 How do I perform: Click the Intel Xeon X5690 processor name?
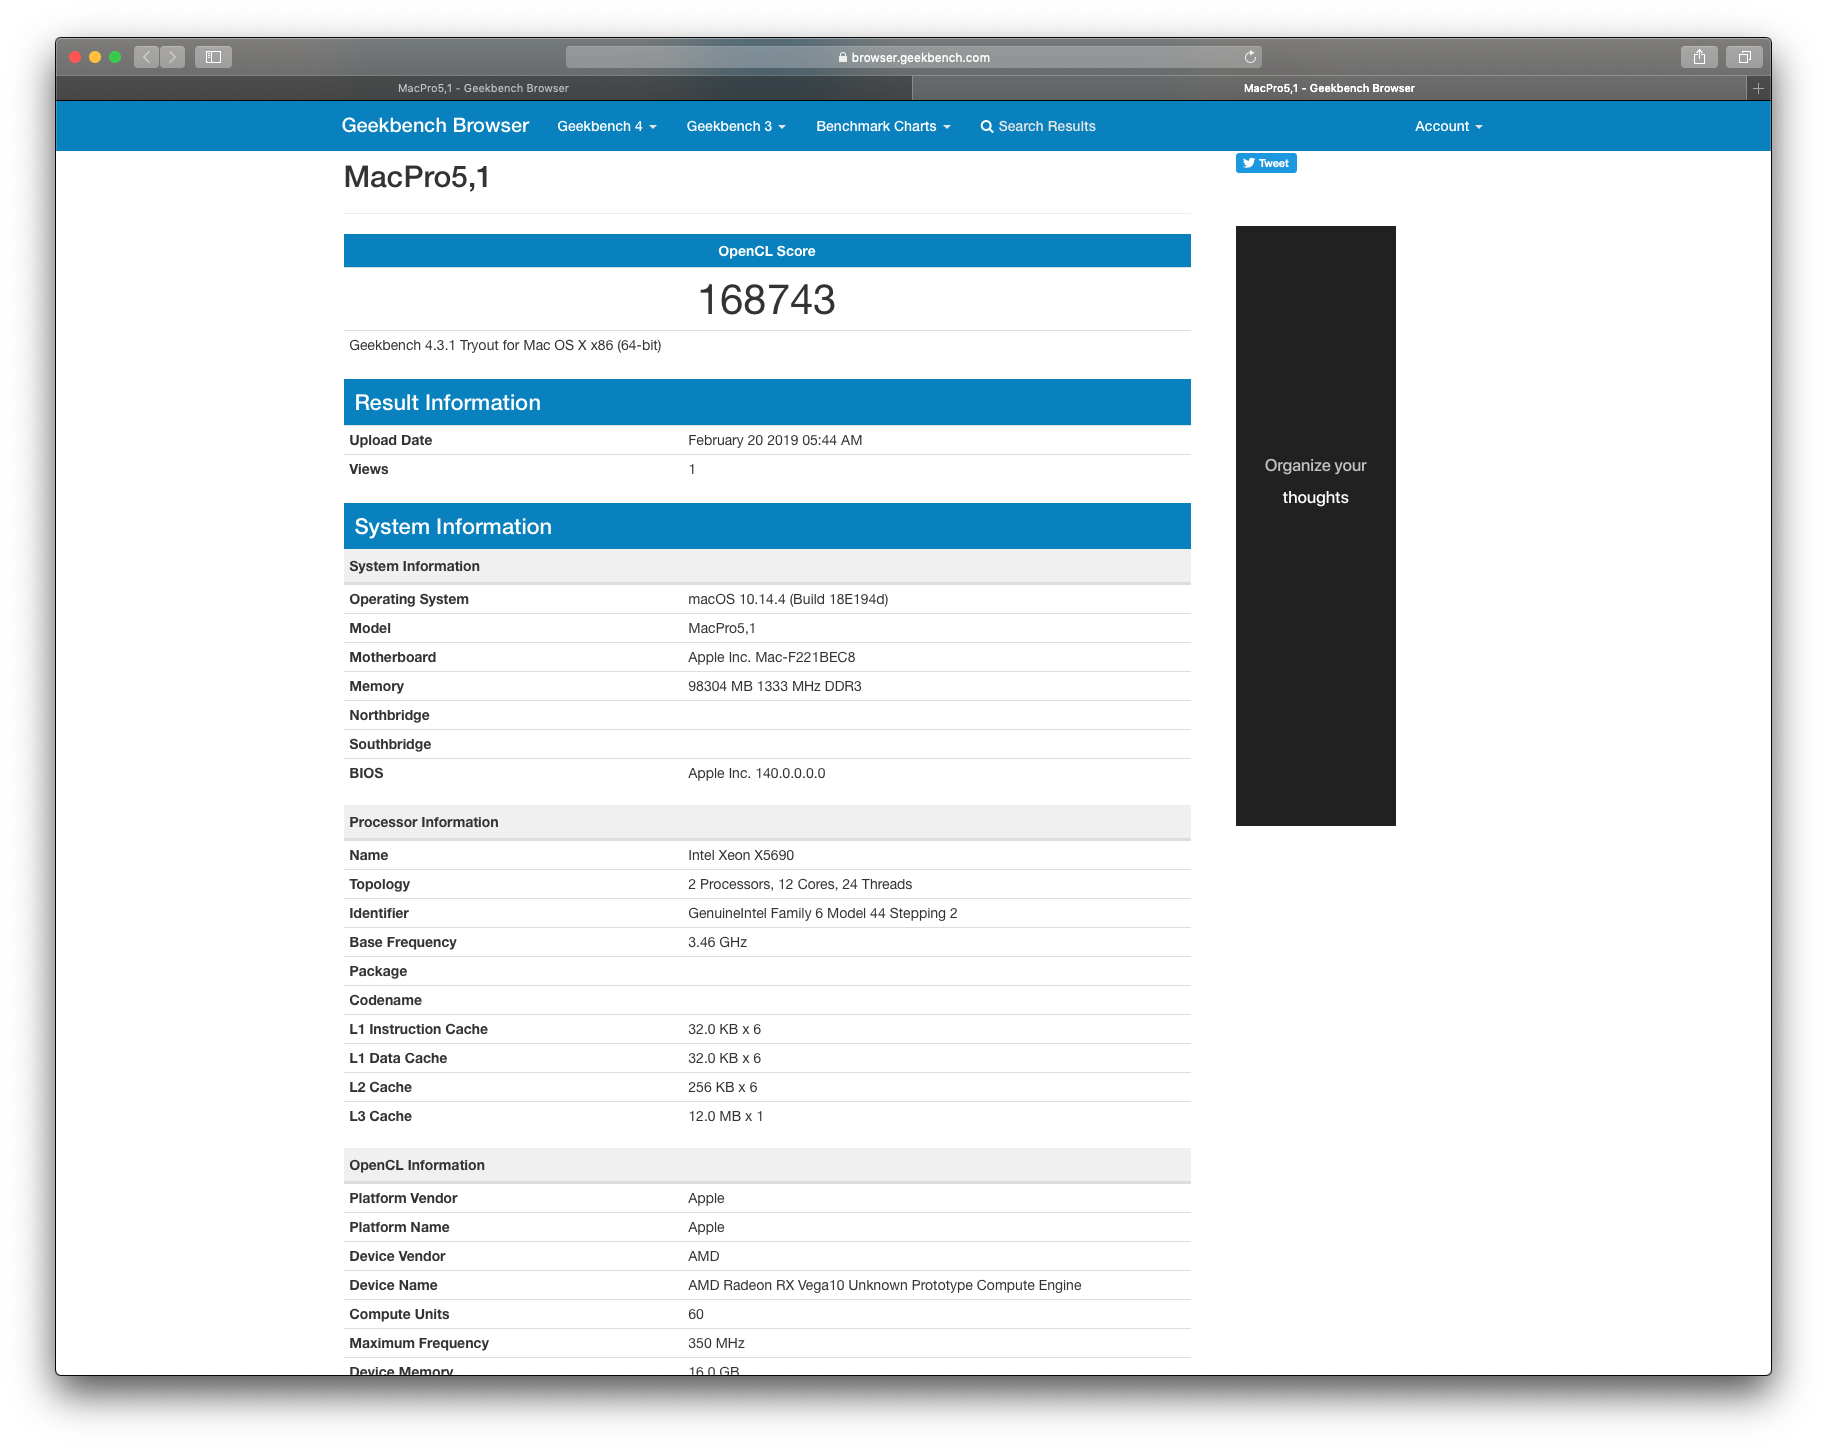(x=741, y=855)
